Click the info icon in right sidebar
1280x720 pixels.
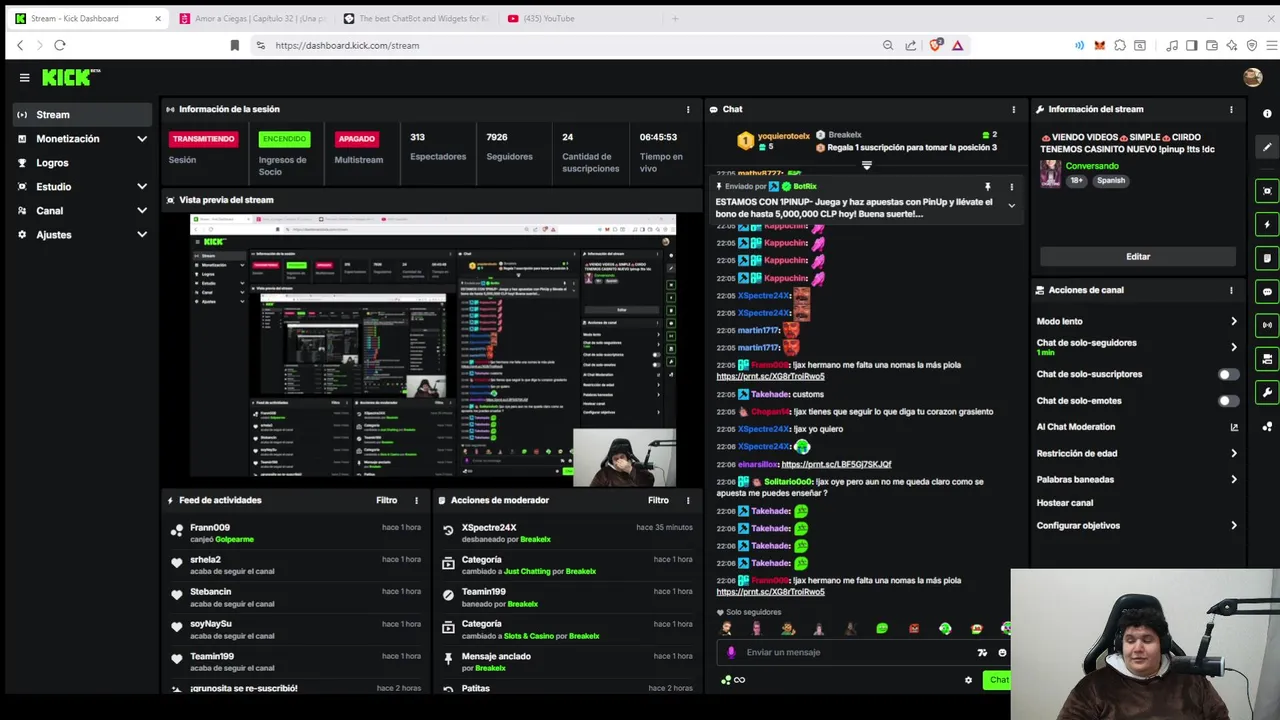[x=1267, y=114]
